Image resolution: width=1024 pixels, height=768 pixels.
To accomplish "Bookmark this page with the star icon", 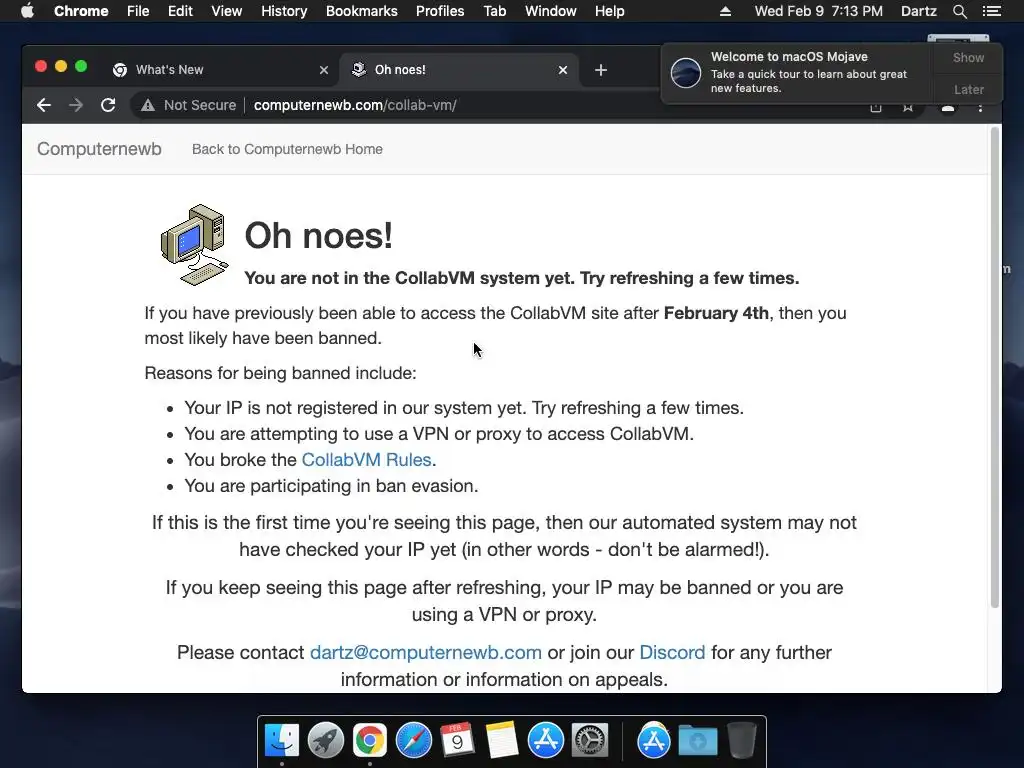I will [x=908, y=107].
